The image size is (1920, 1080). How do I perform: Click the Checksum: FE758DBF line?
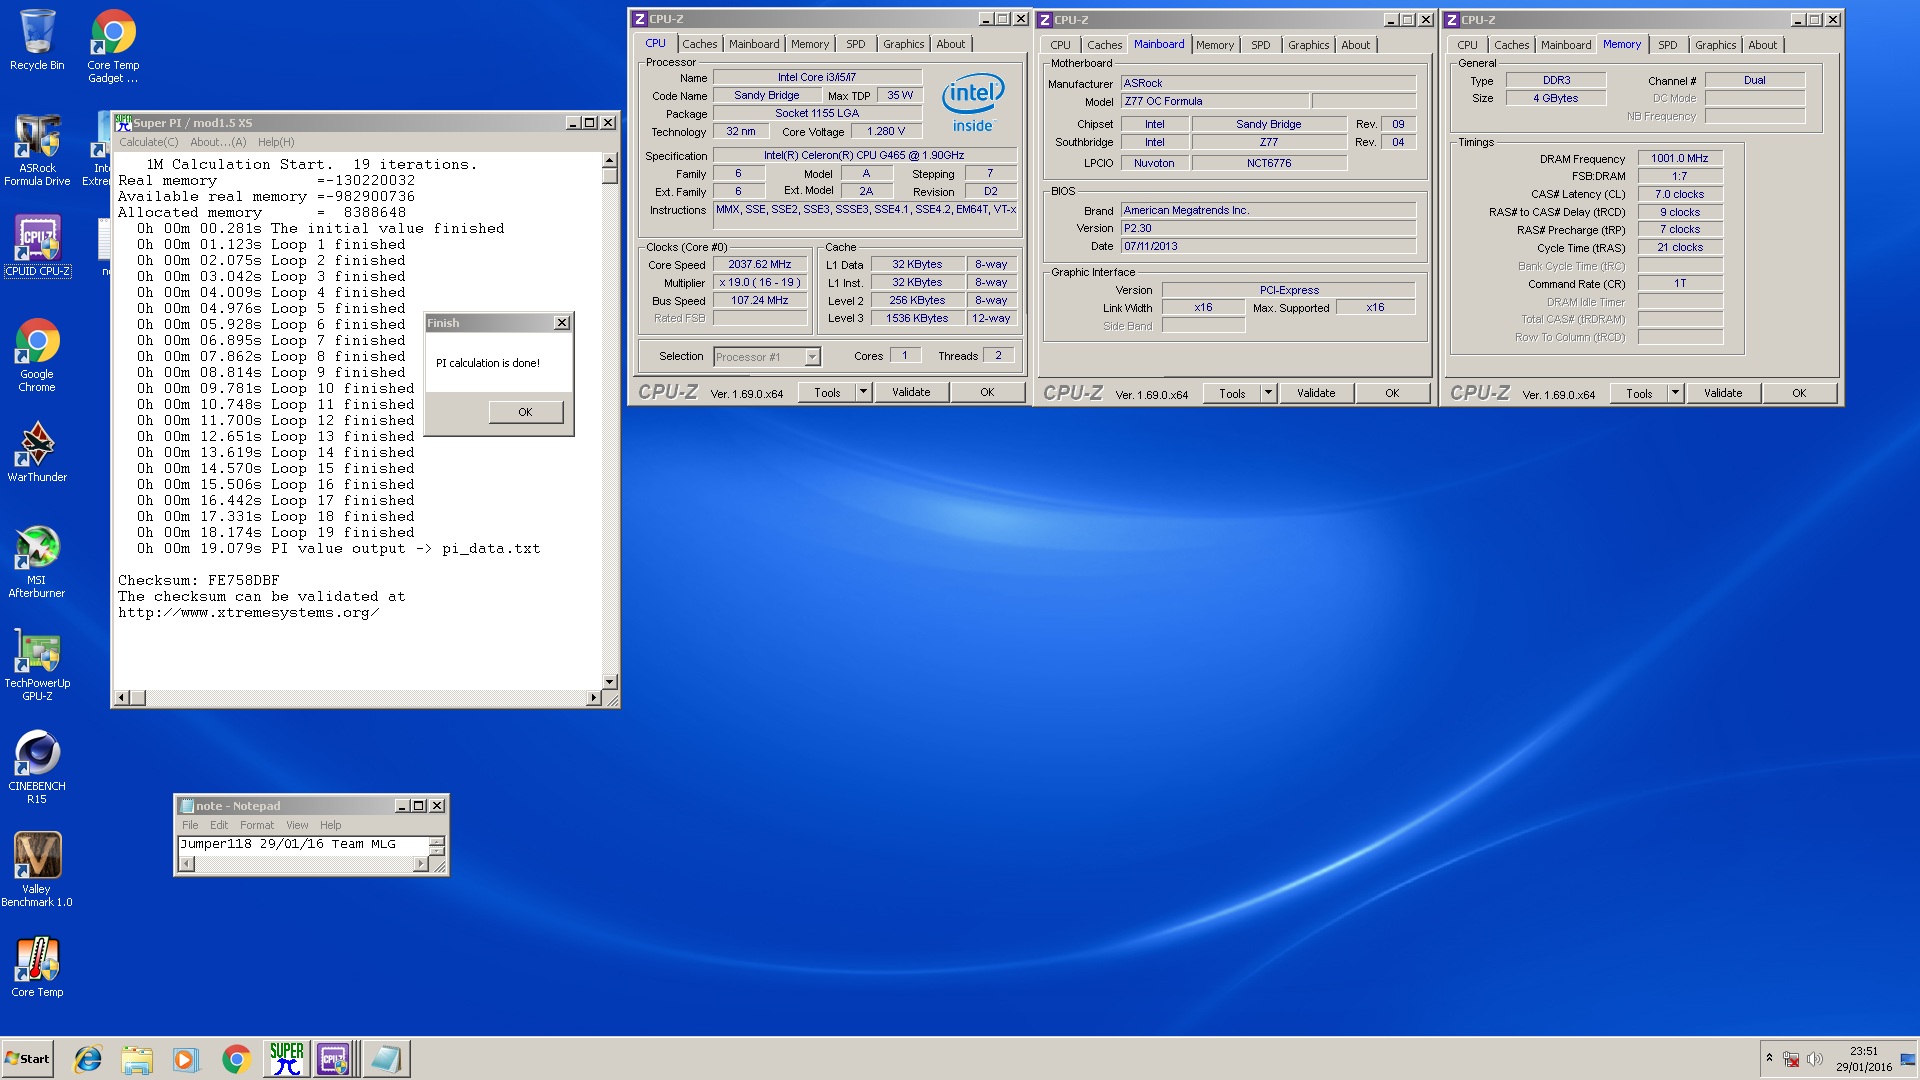(199, 581)
